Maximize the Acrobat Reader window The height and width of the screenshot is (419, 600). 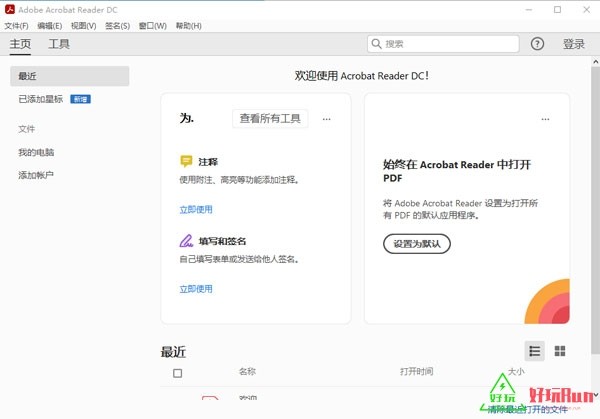(558, 10)
